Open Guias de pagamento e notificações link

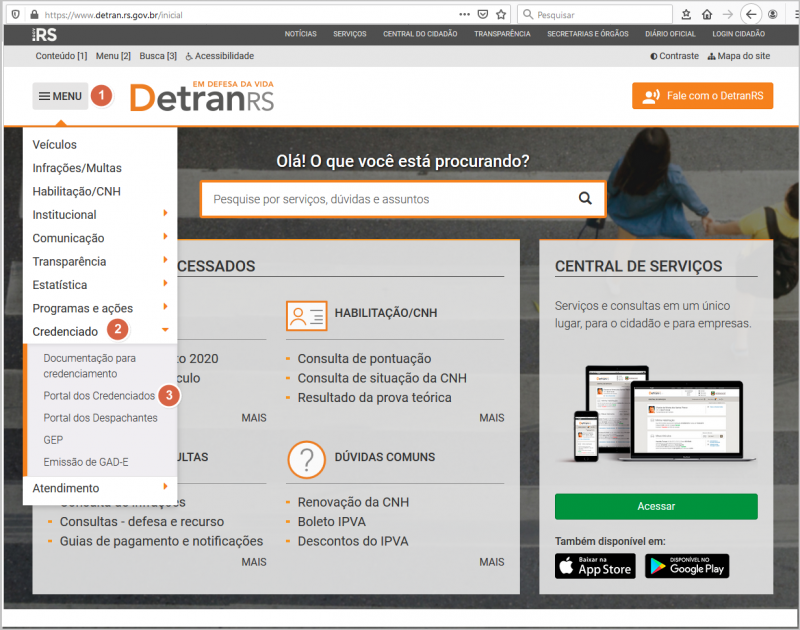pyautogui.click(x=161, y=541)
